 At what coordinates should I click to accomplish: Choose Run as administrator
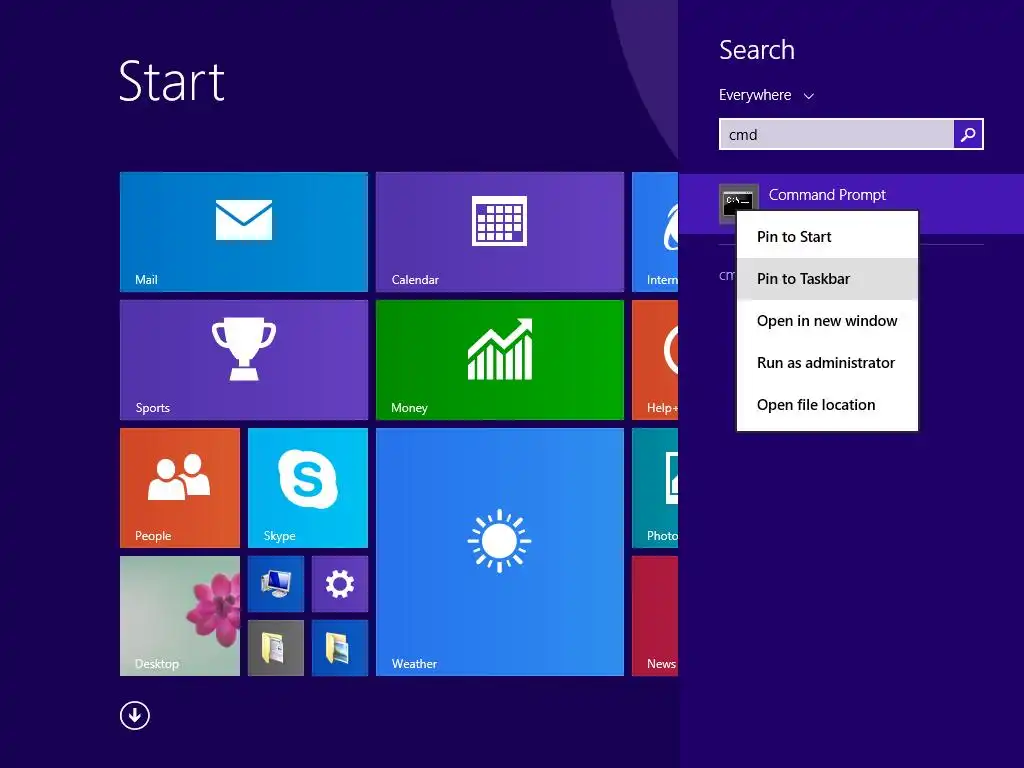tap(827, 362)
